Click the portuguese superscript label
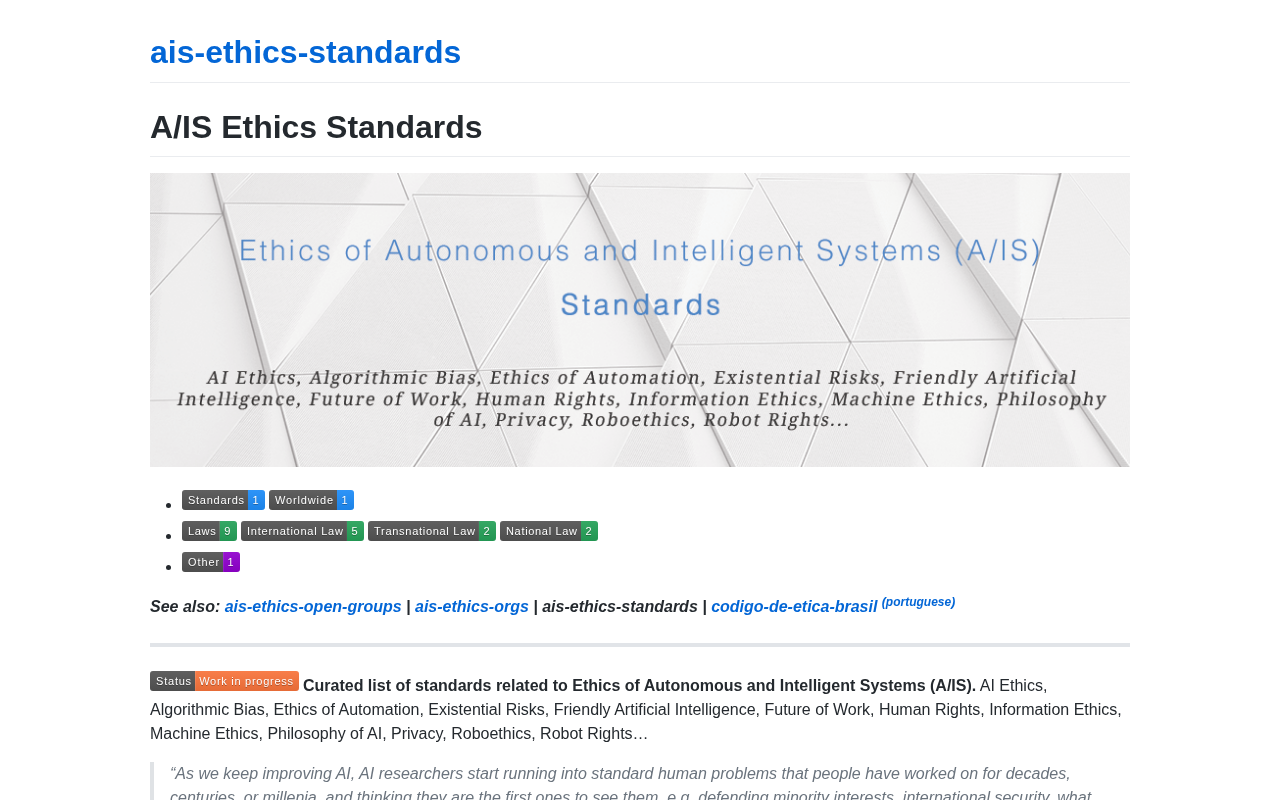This screenshot has width=1280, height=800. click(918, 602)
